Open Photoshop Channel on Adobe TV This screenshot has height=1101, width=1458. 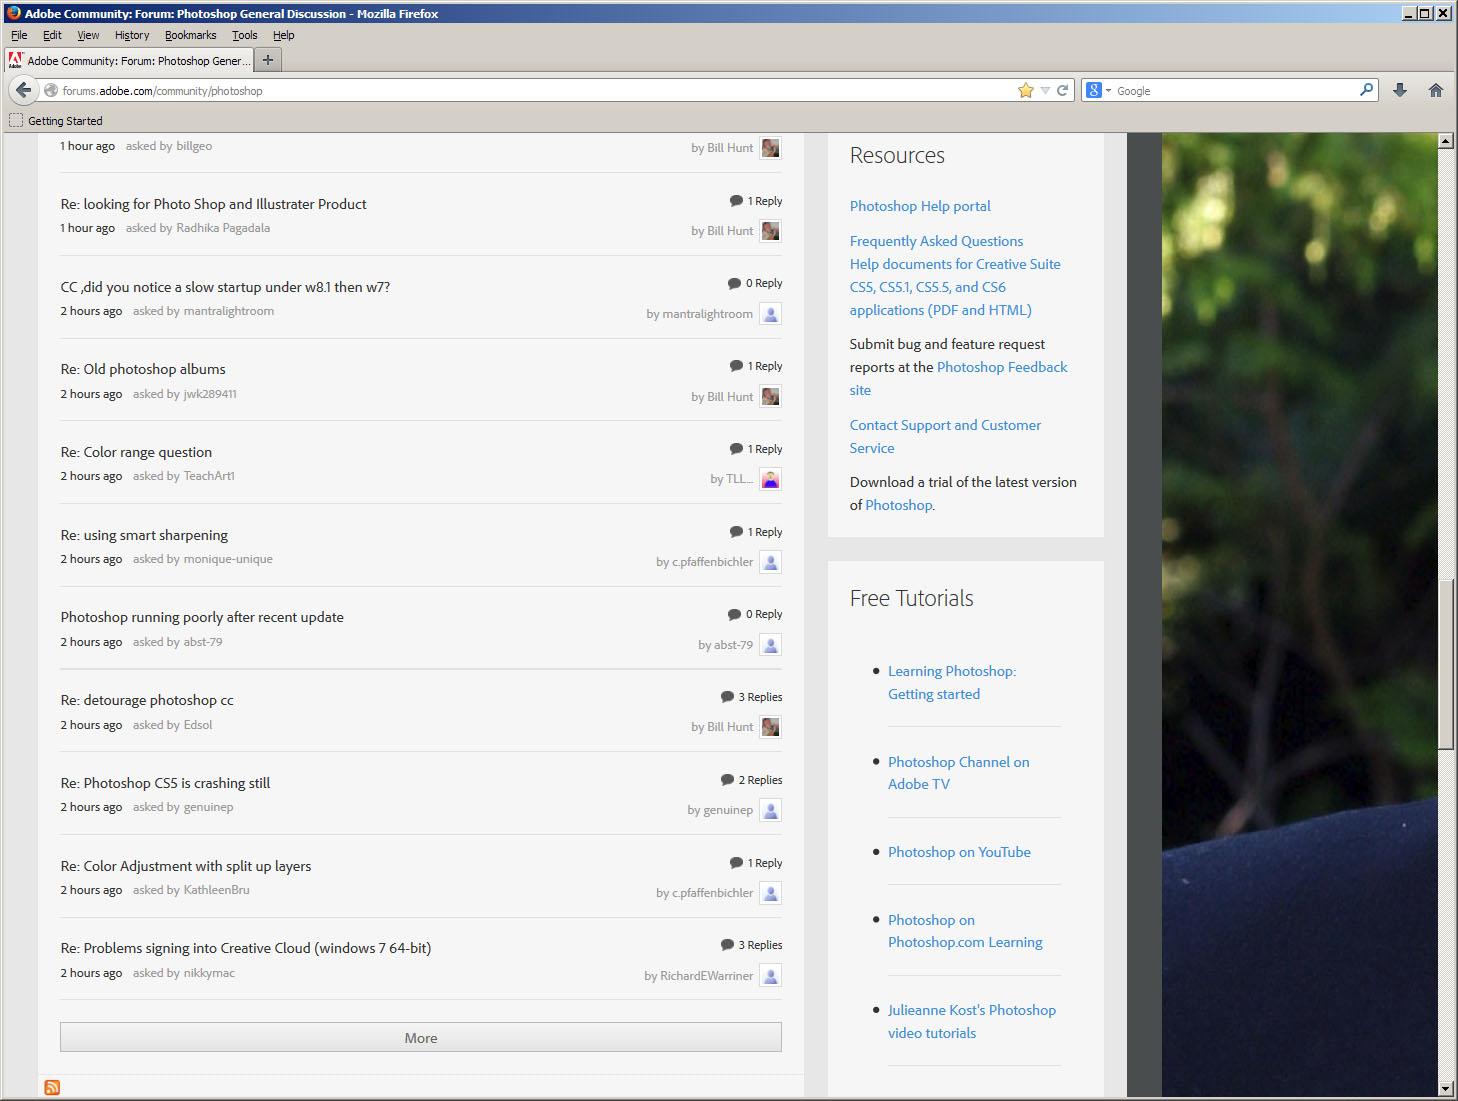coord(958,773)
